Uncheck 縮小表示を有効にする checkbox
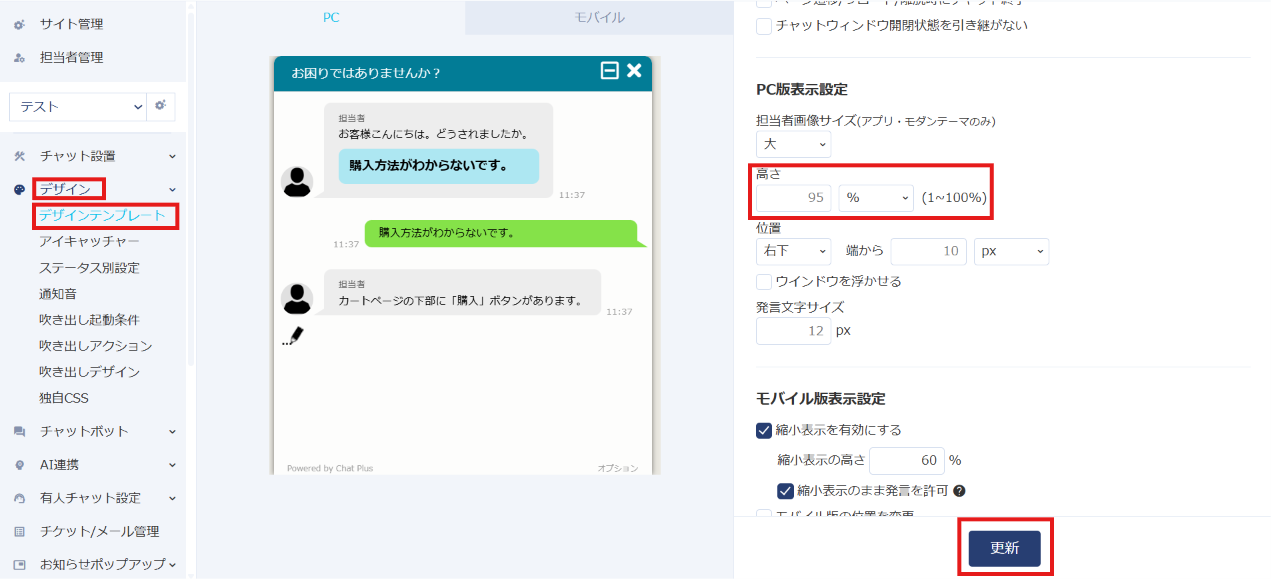 click(764, 431)
